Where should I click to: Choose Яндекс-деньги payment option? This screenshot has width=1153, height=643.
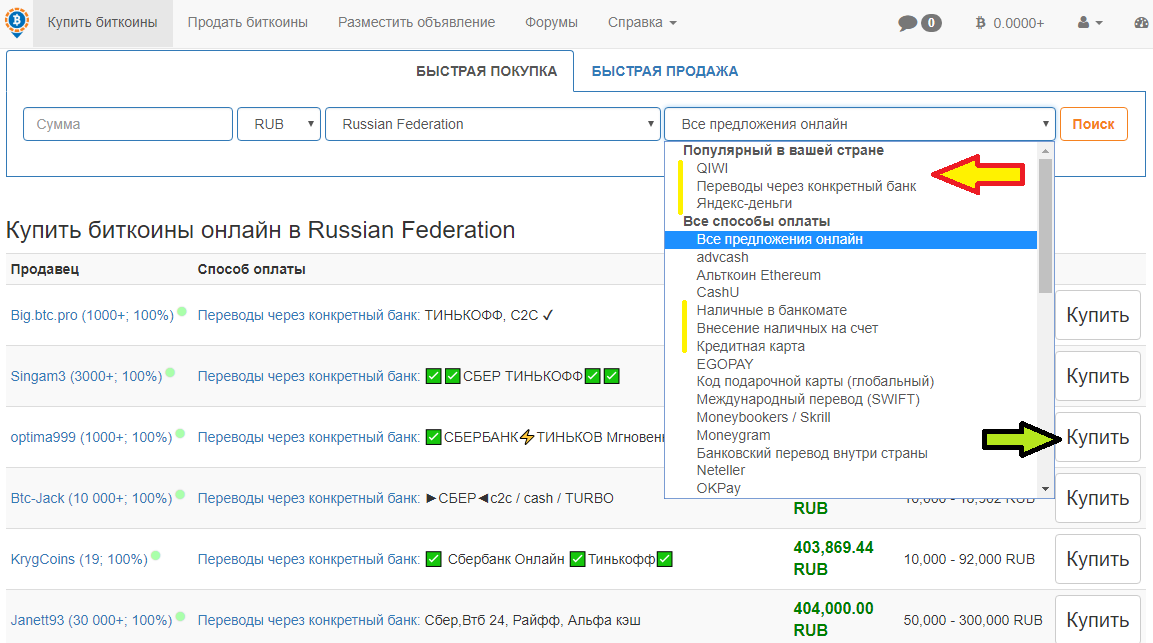[744, 203]
